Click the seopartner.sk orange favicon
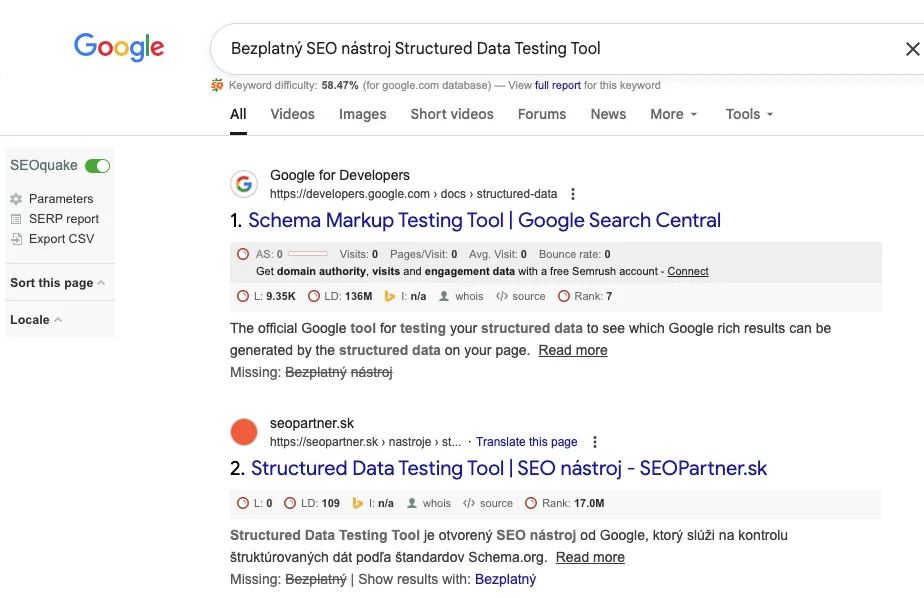The height and width of the screenshot is (598, 924). pyautogui.click(x=244, y=432)
